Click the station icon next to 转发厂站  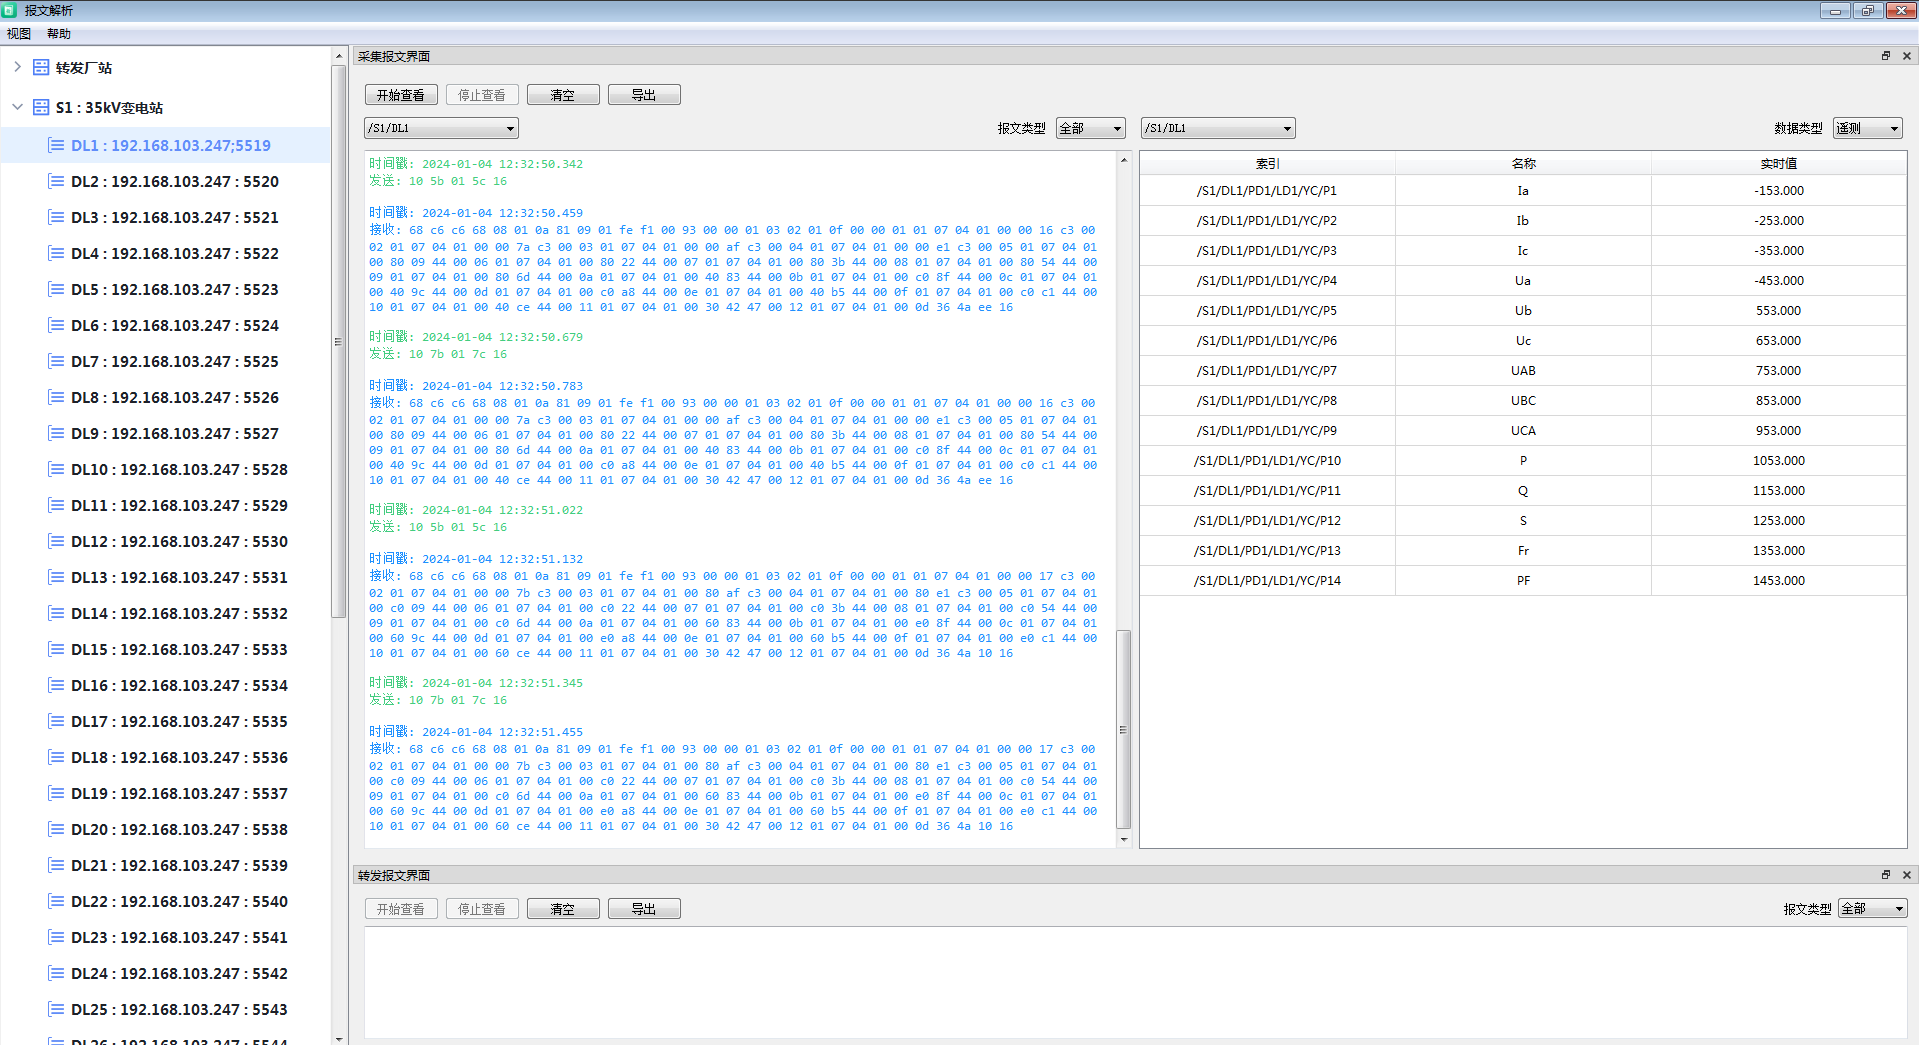[41, 68]
